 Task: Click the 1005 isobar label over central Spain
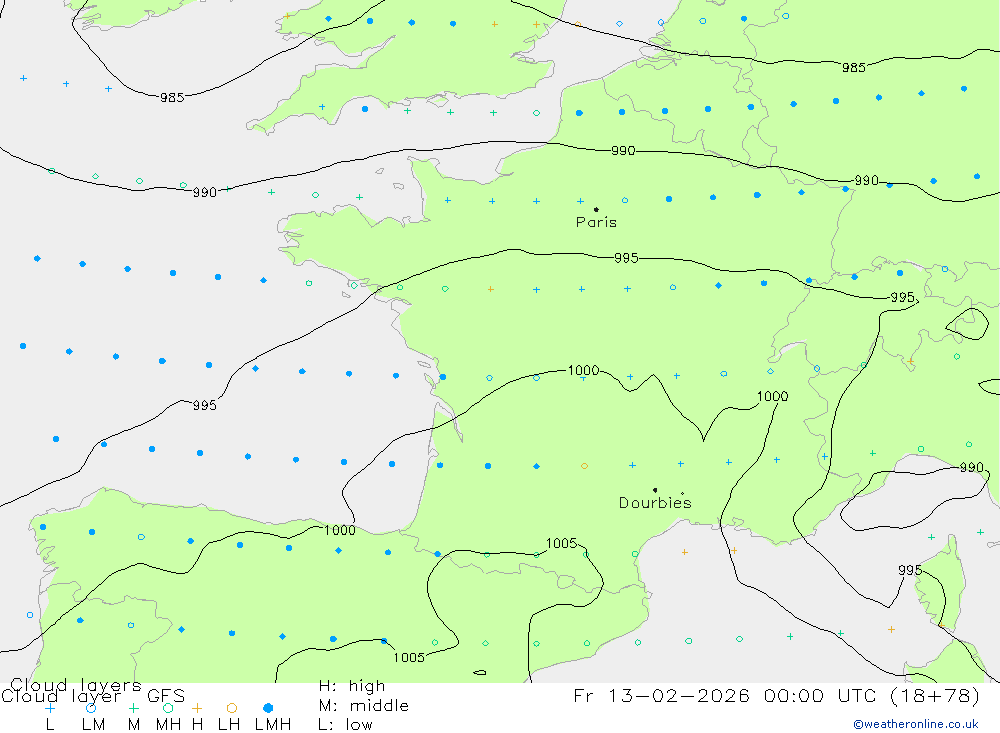point(409,657)
